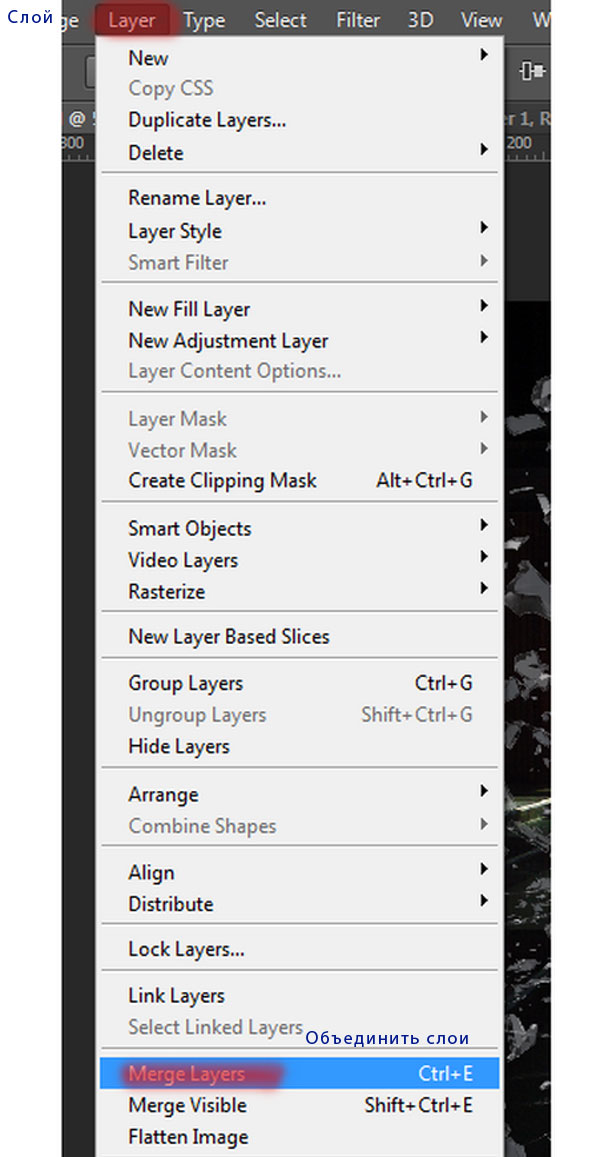Open the Type menu in the menu bar

tap(204, 20)
